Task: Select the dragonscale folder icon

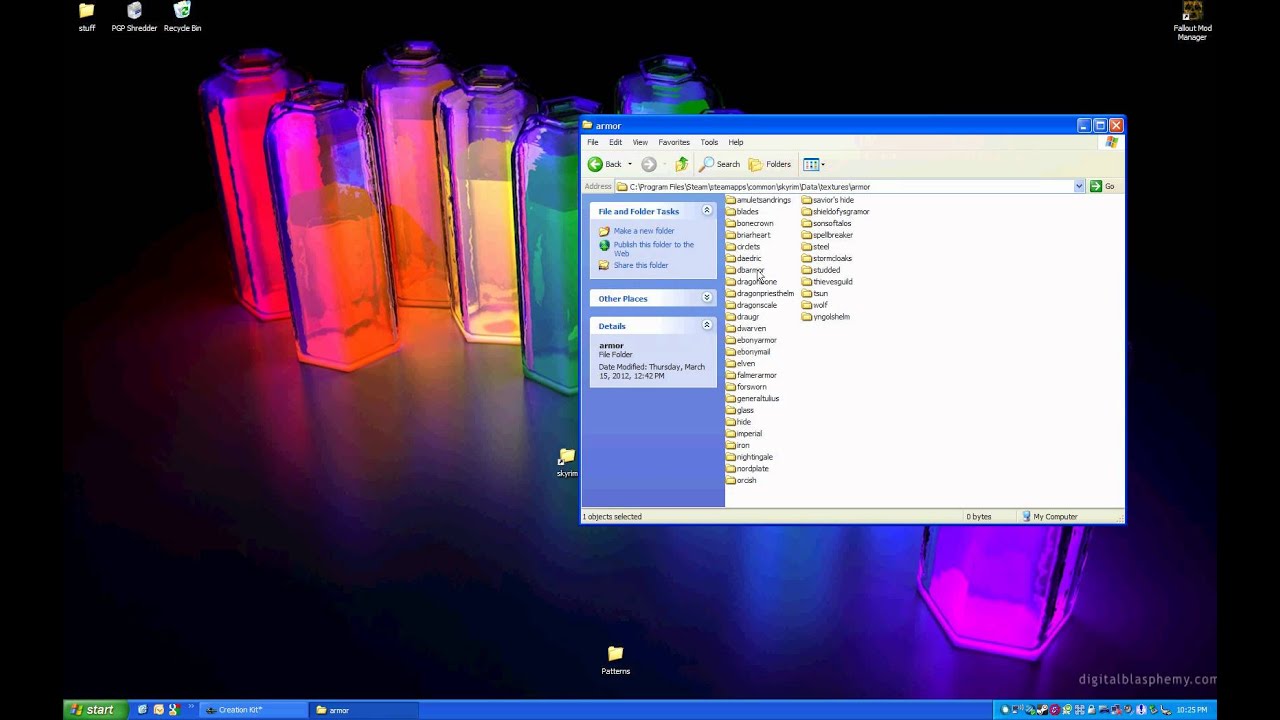Action: click(x=731, y=305)
